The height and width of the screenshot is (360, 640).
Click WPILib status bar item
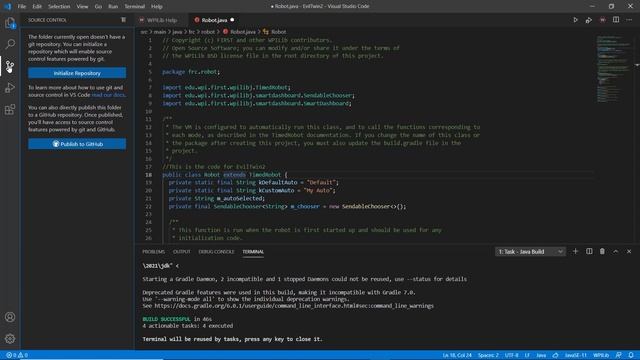click(601, 355)
